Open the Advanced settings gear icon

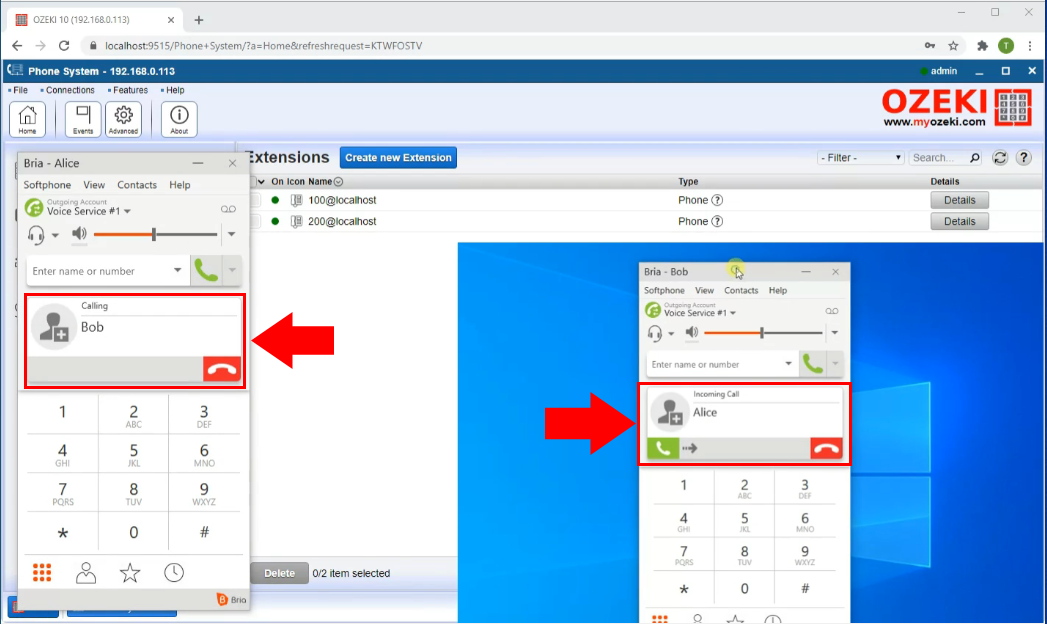[x=124, y=119]
